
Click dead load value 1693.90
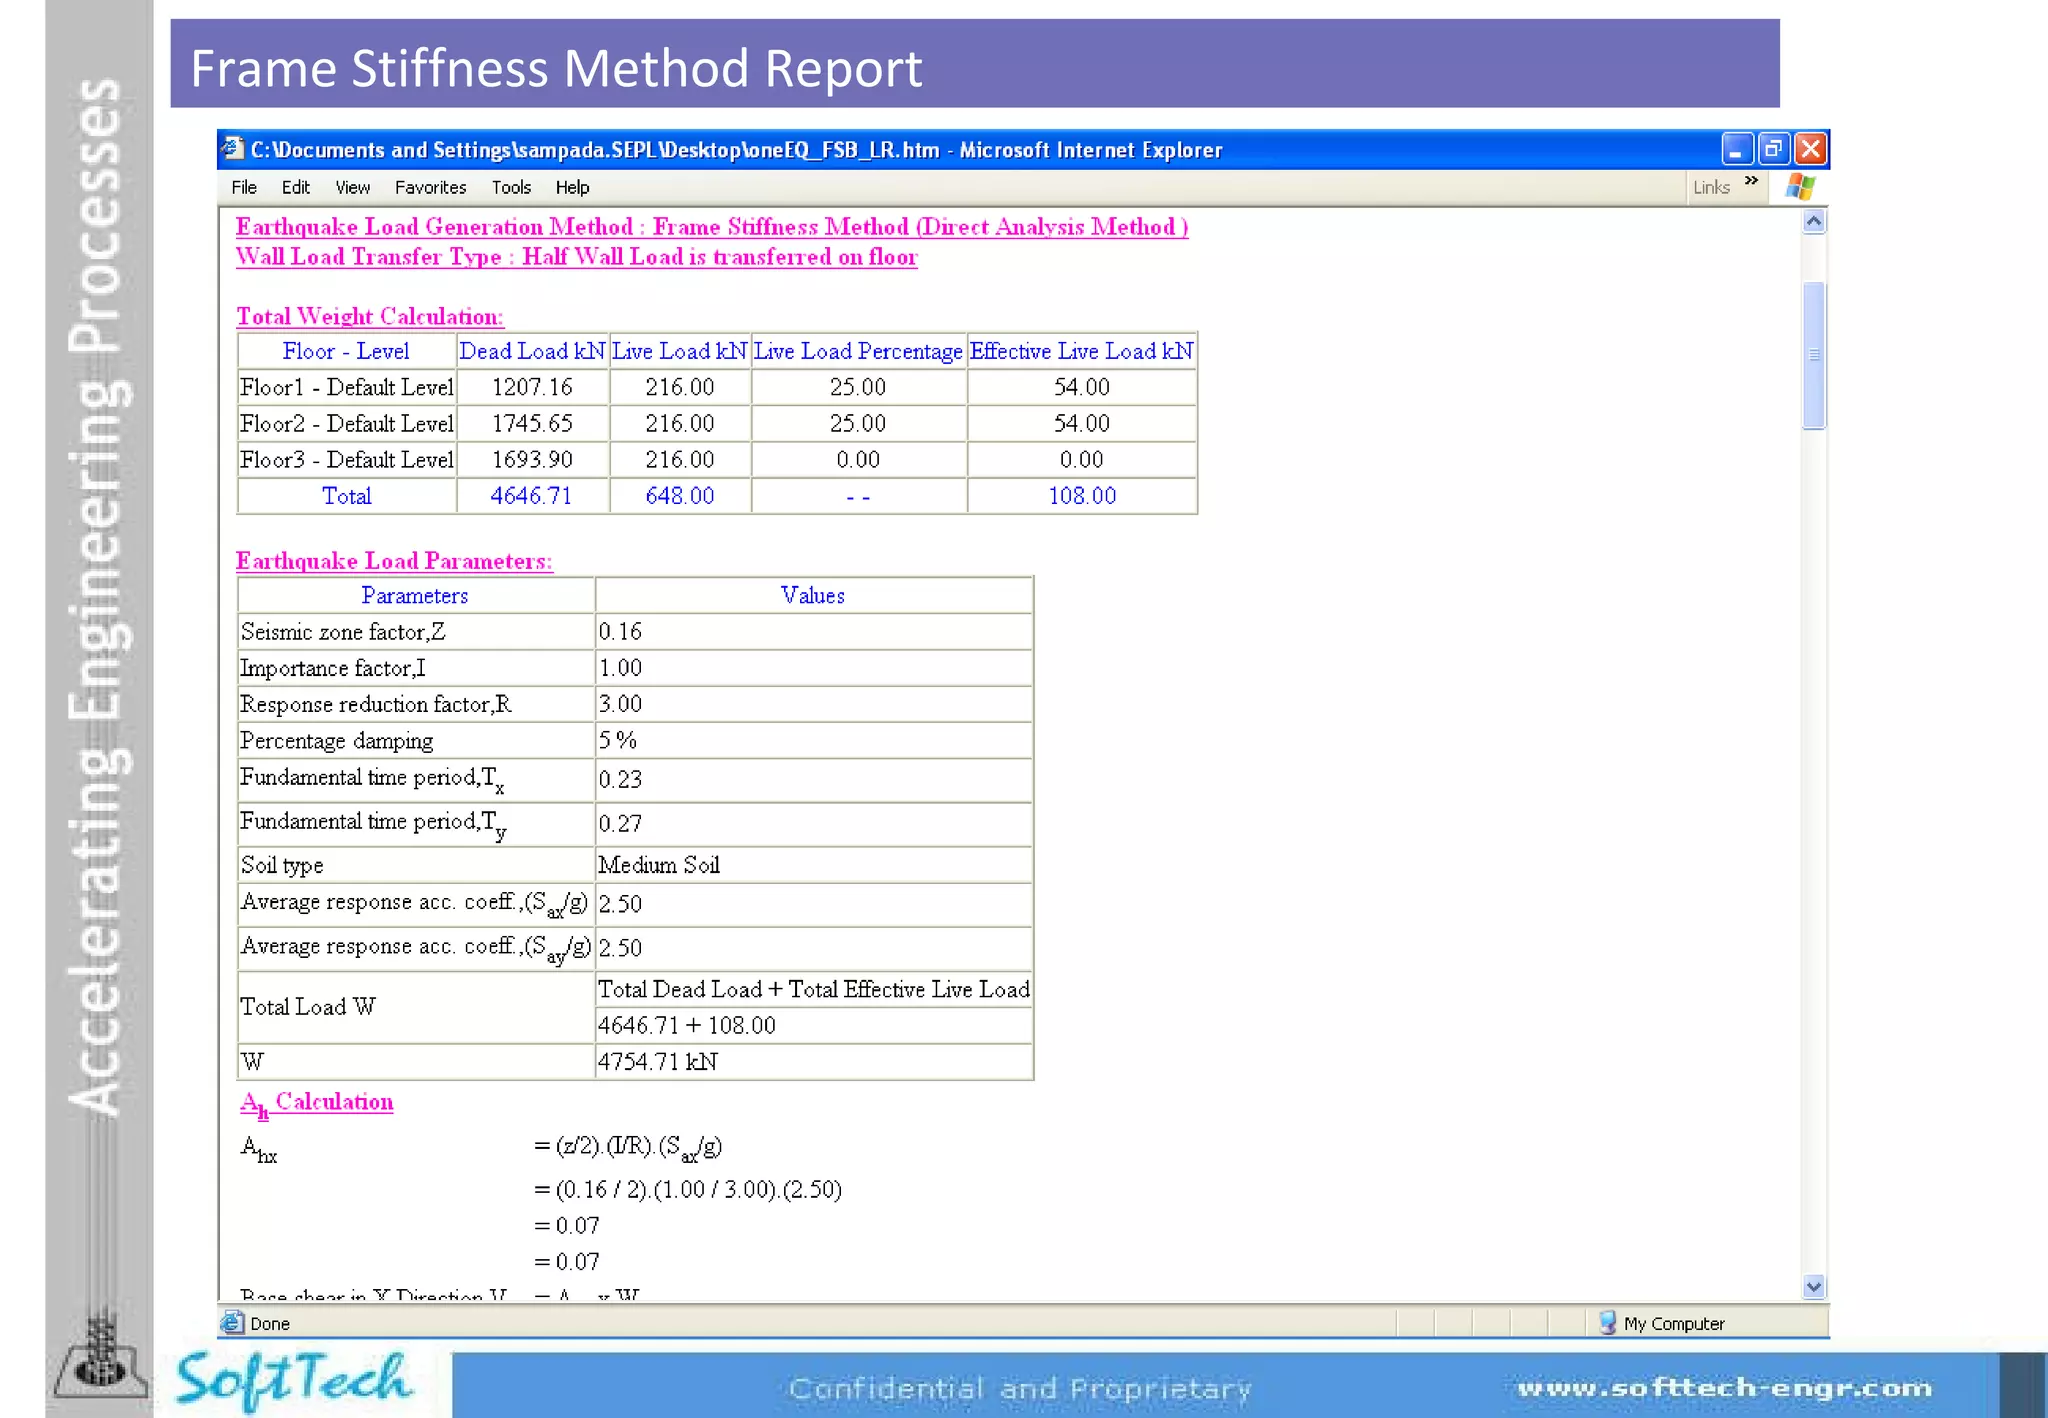532,459
